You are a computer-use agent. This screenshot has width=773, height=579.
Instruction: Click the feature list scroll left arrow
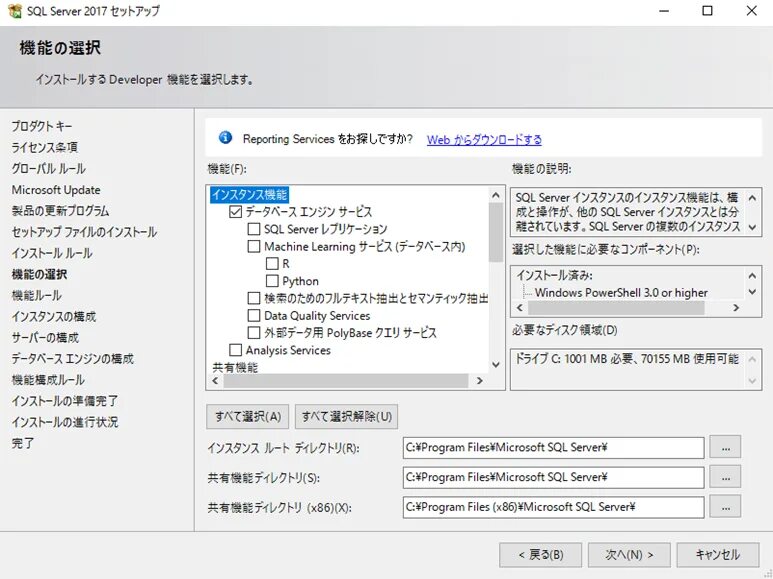tap(215, 381)
